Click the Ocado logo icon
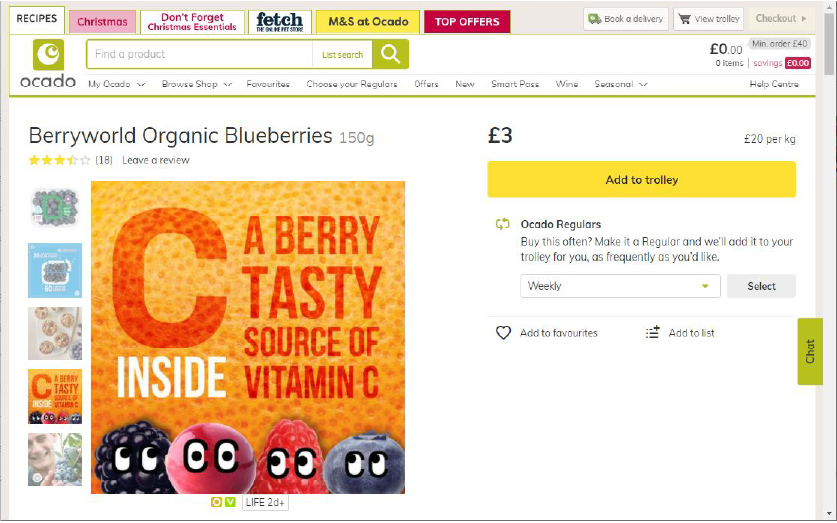The image size is (837, 523). click(48, 55)
